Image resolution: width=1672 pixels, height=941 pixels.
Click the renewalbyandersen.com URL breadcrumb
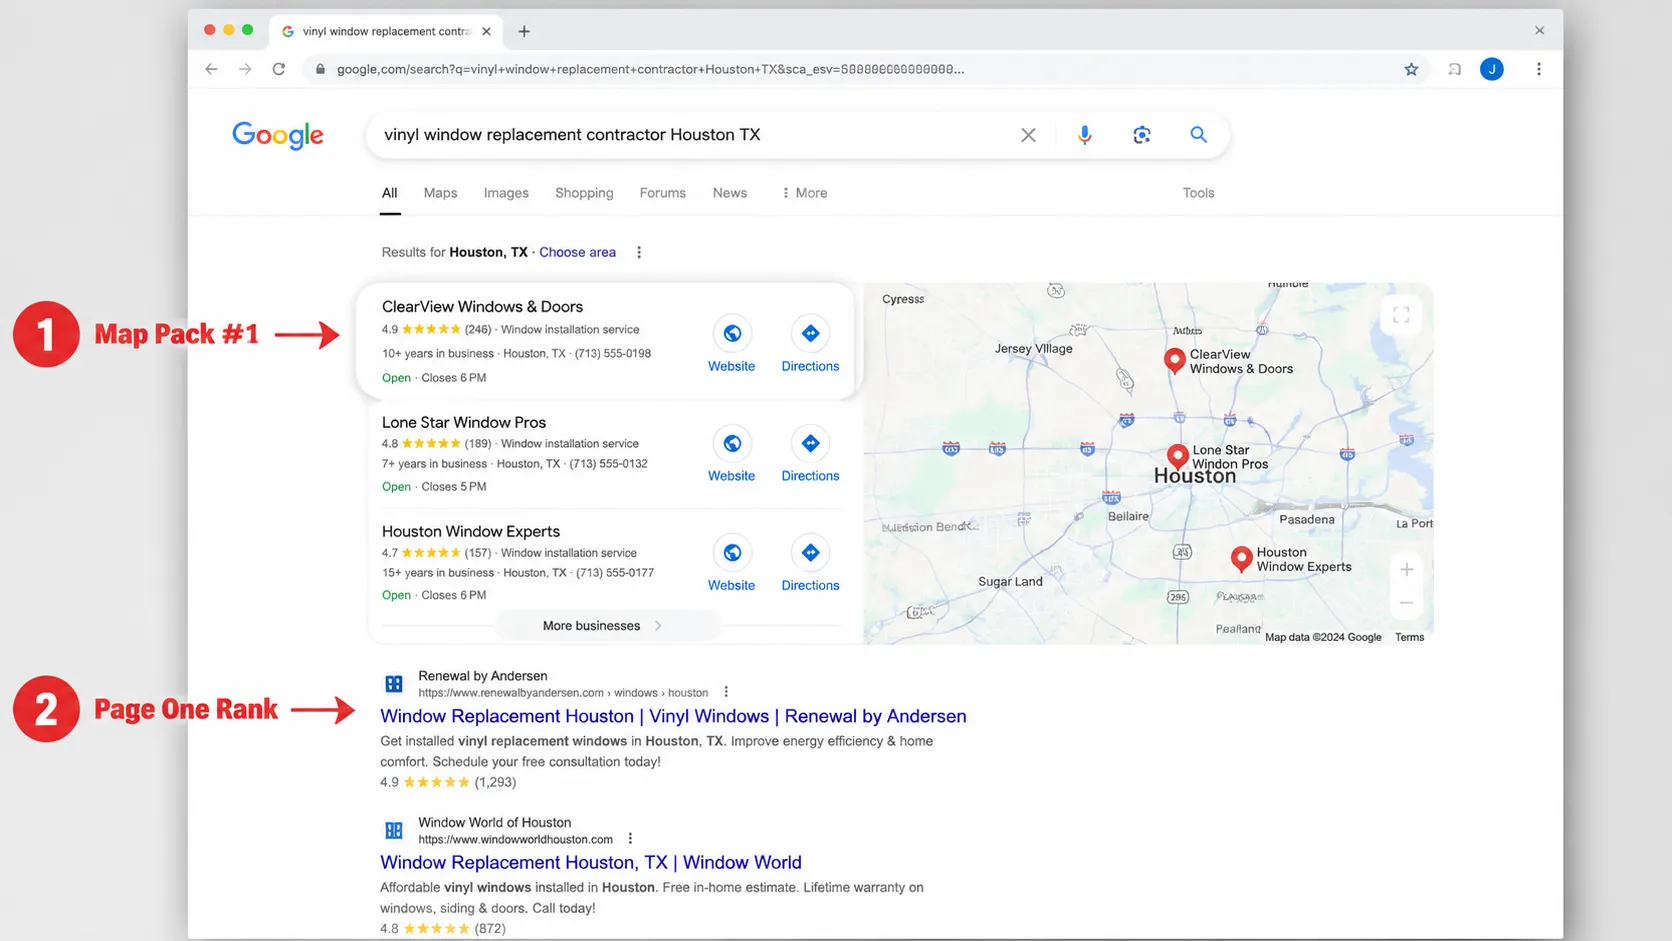[563, 692]
